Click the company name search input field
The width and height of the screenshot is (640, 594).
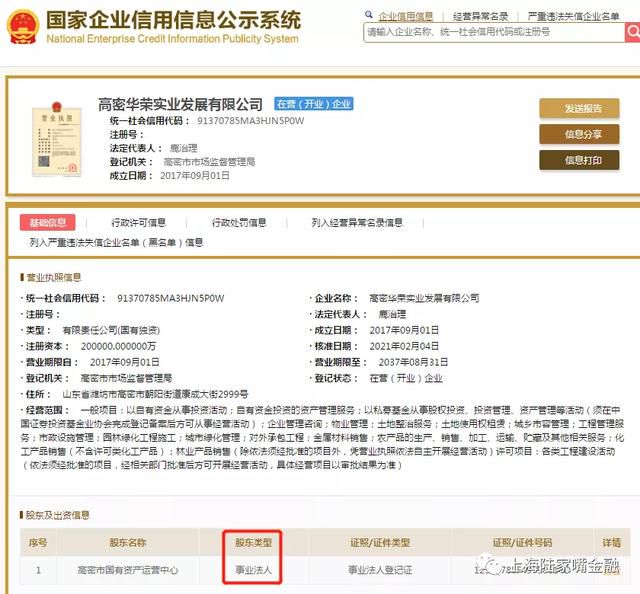494,32
